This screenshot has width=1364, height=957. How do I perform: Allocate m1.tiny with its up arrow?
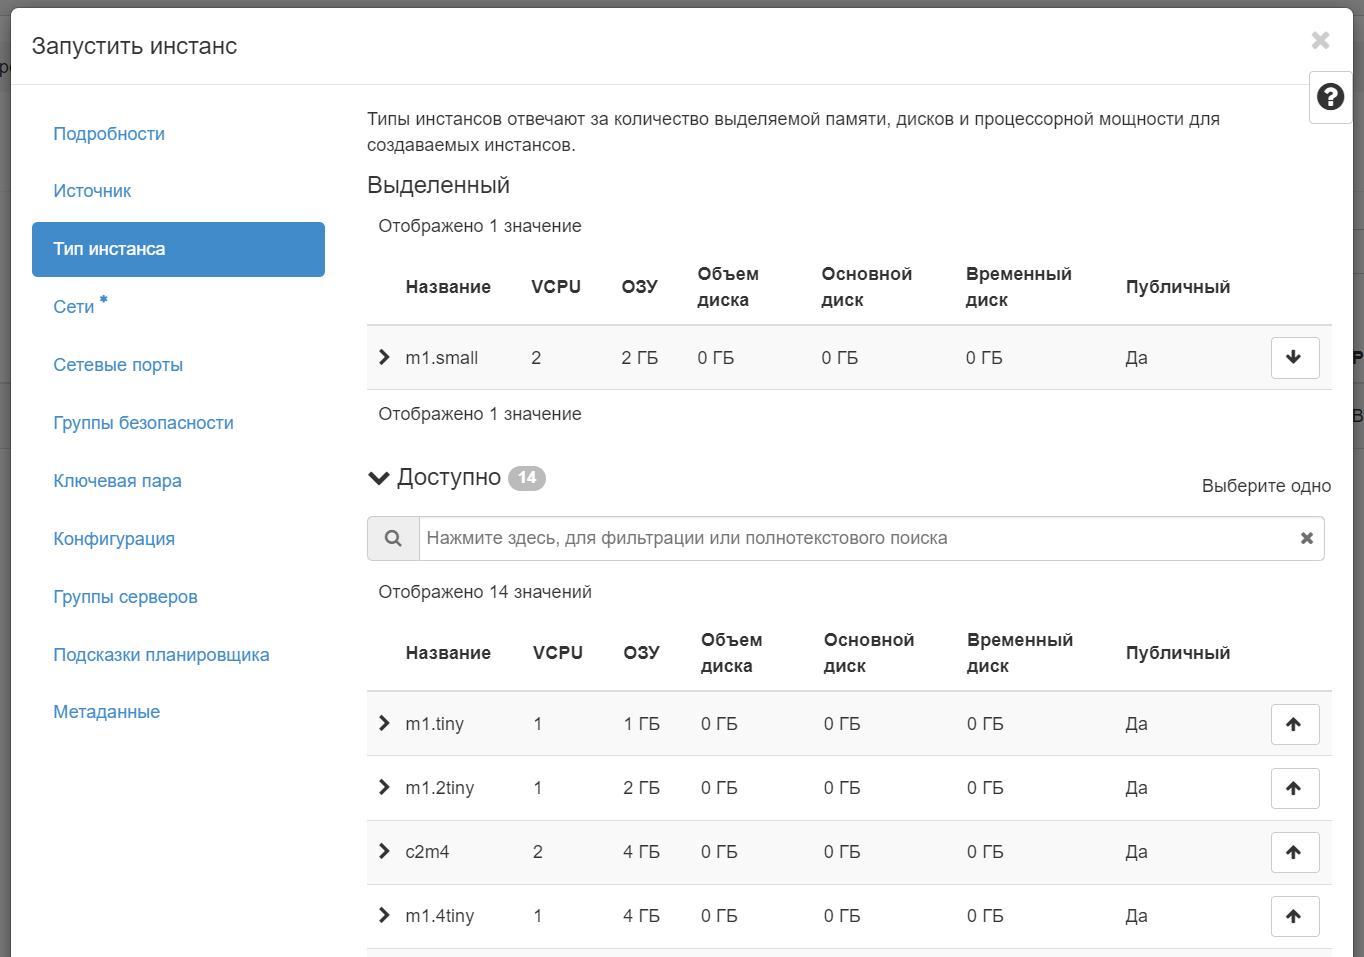1295,723
